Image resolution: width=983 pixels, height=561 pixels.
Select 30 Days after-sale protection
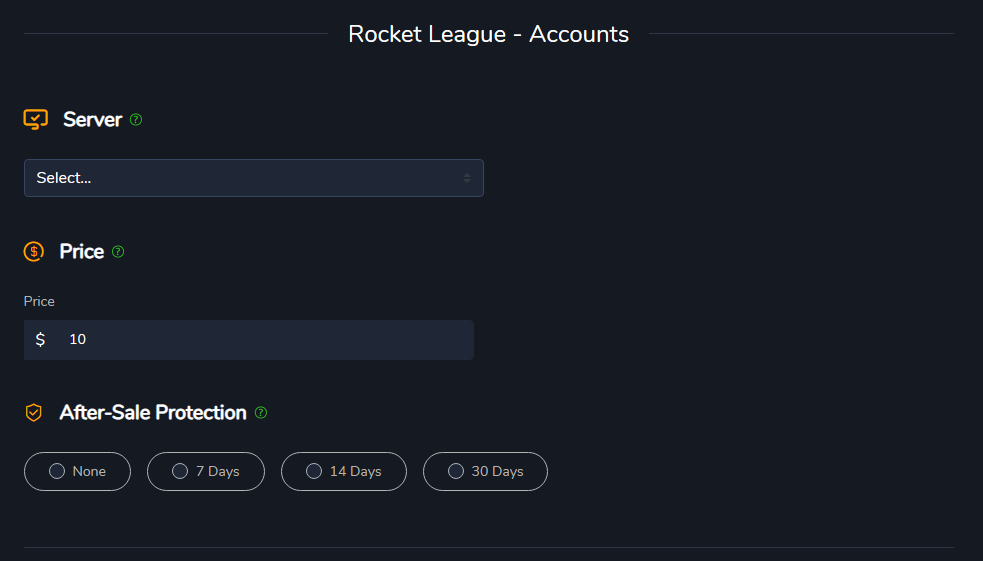click(x=485, y=472)
